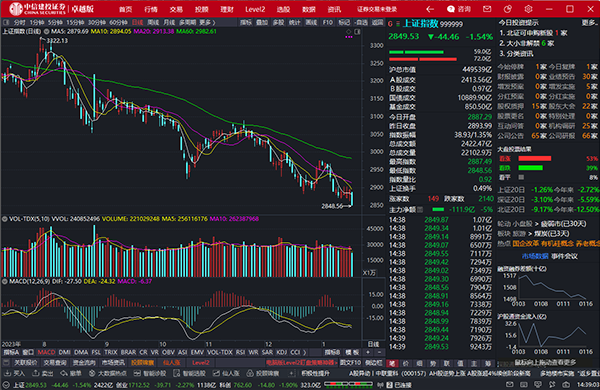Viewport: 600px width, 390px height.
Task: Click the panel toggle icon above price axis
Action: pos(357,32)
